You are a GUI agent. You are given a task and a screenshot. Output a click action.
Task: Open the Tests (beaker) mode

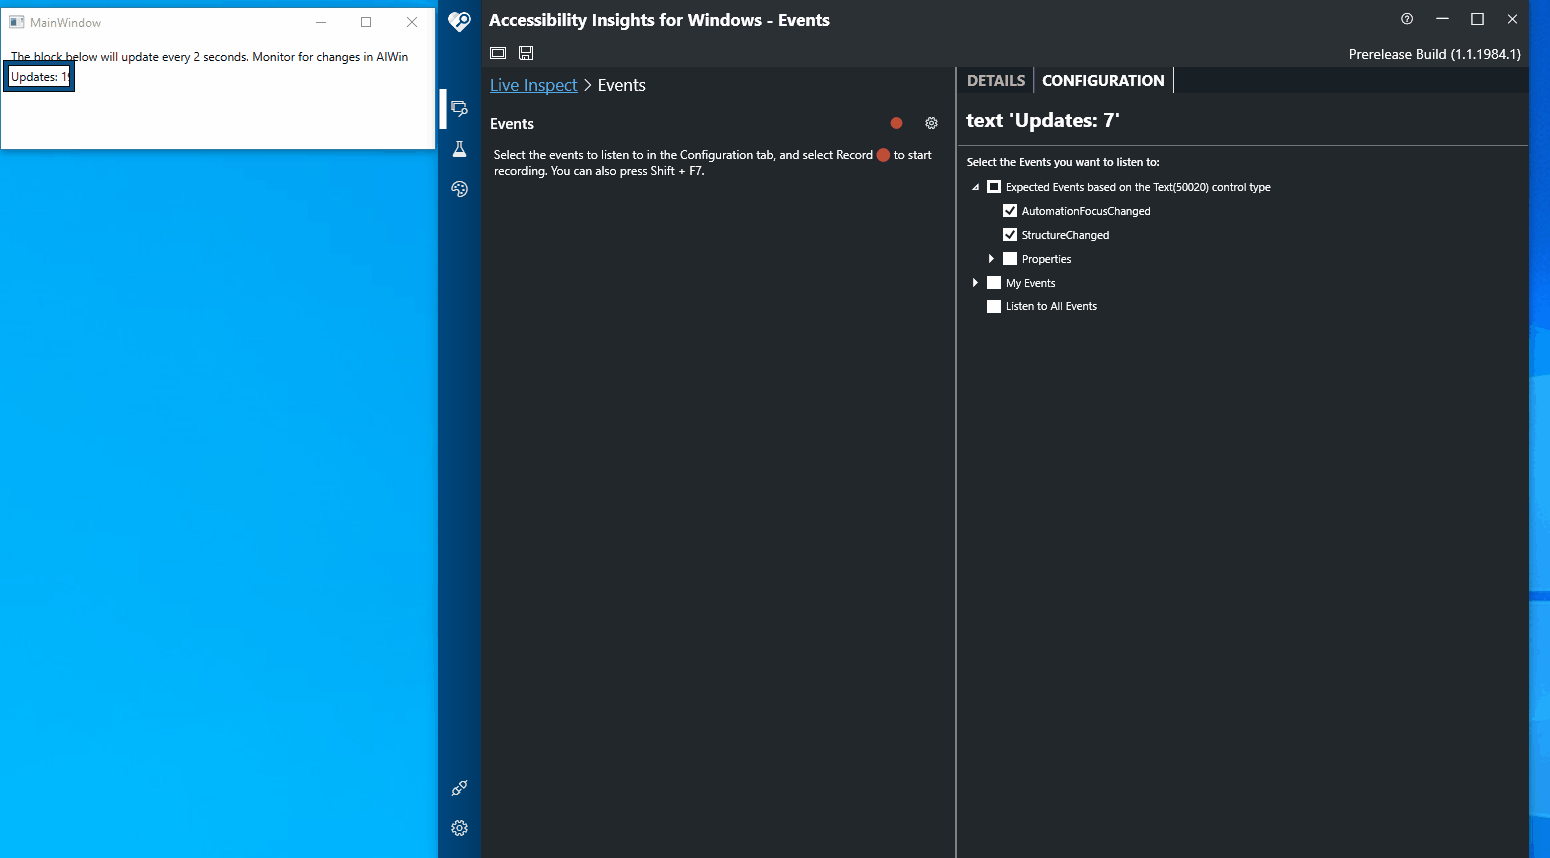pyautogui.click(x=459, y=148)
